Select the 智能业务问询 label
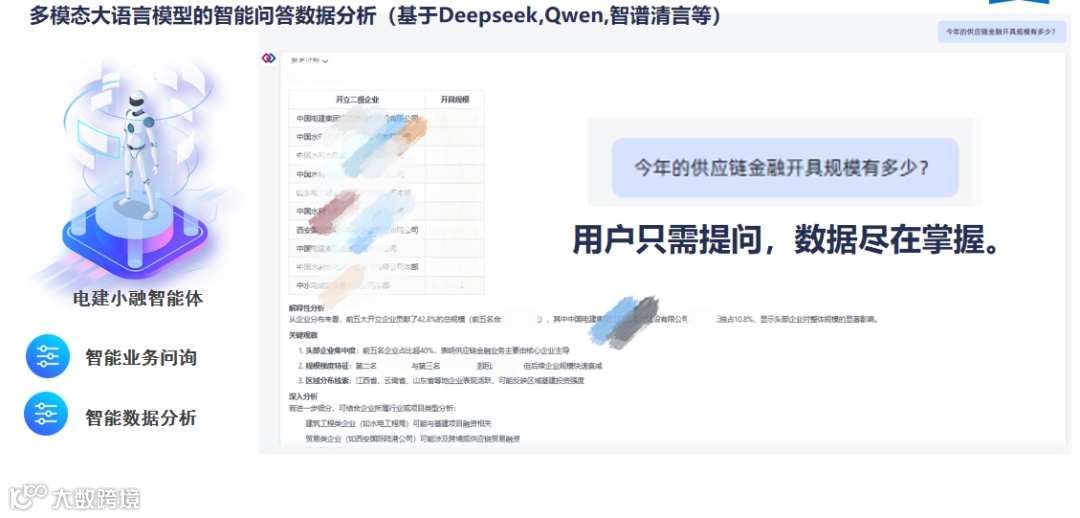This screenshot has width=1080, height=518. [x=141, y=358]
